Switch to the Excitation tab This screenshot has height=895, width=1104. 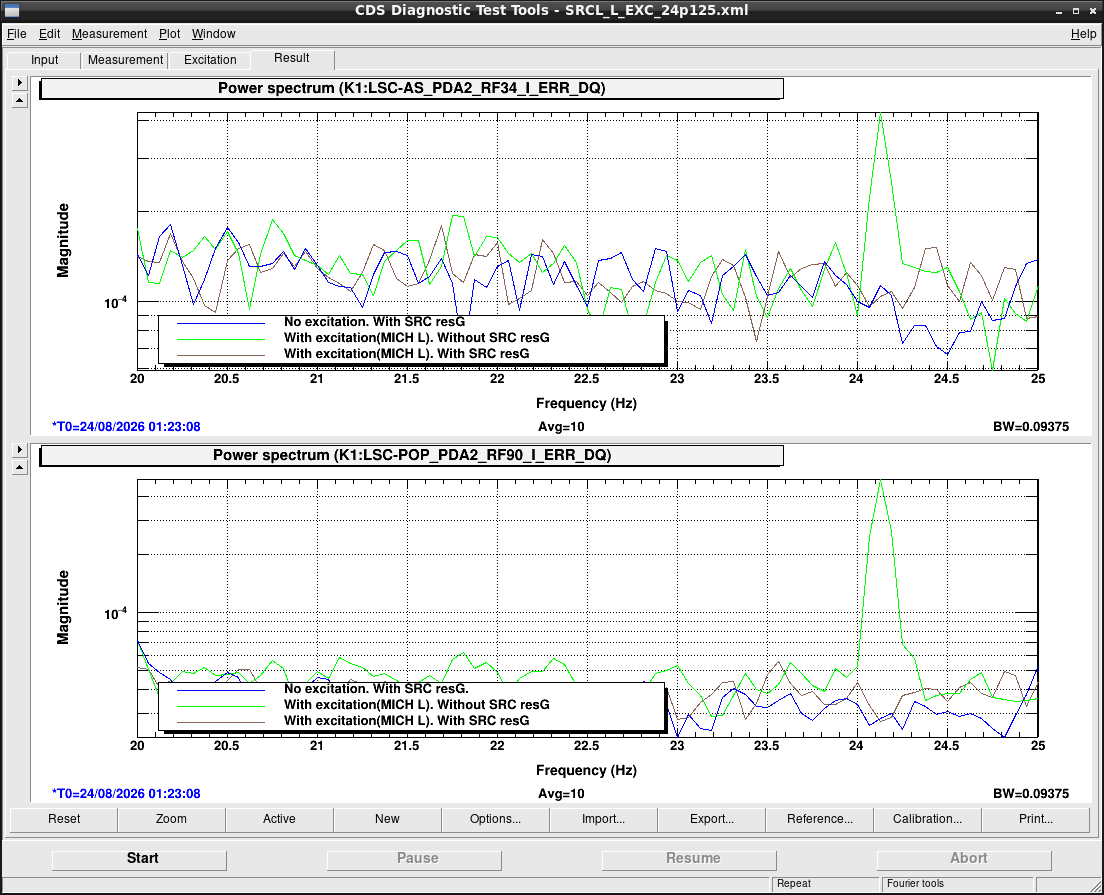[210, 60]
